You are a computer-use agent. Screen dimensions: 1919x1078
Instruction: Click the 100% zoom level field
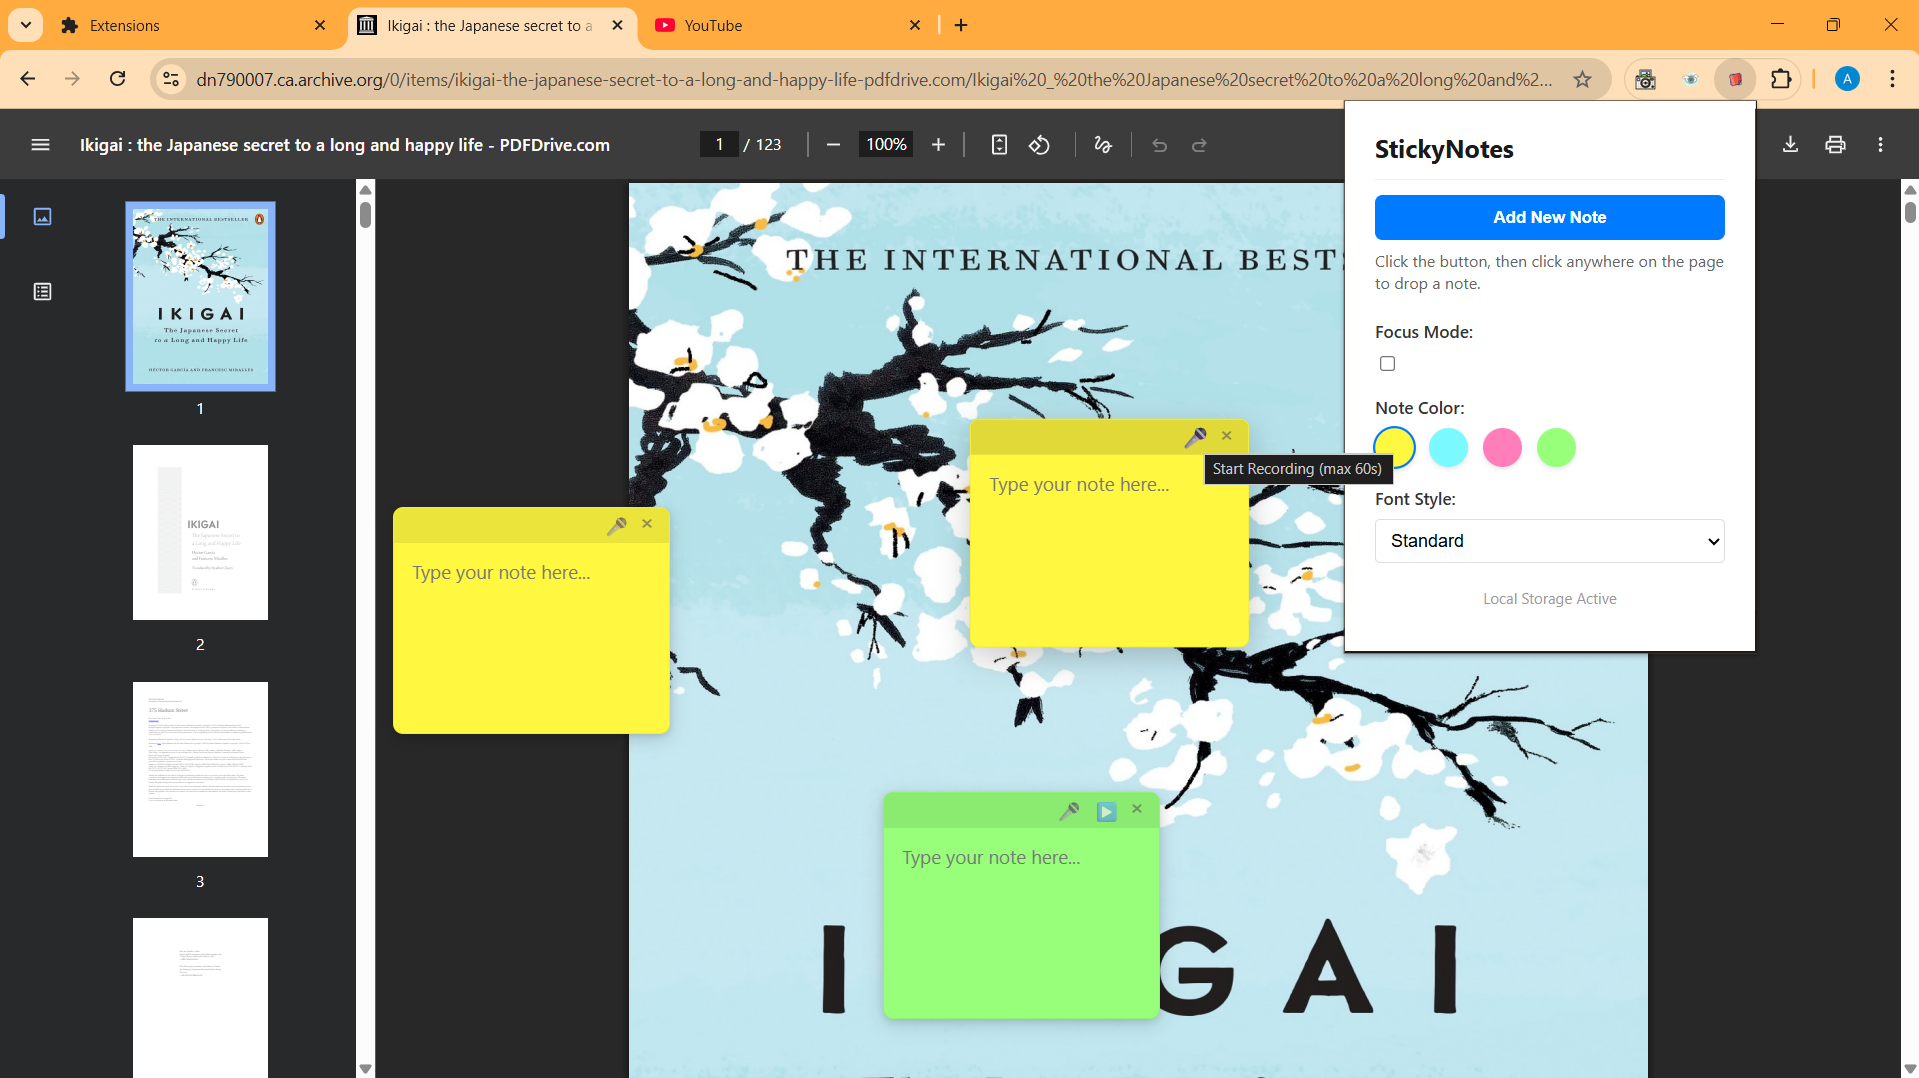886,145
